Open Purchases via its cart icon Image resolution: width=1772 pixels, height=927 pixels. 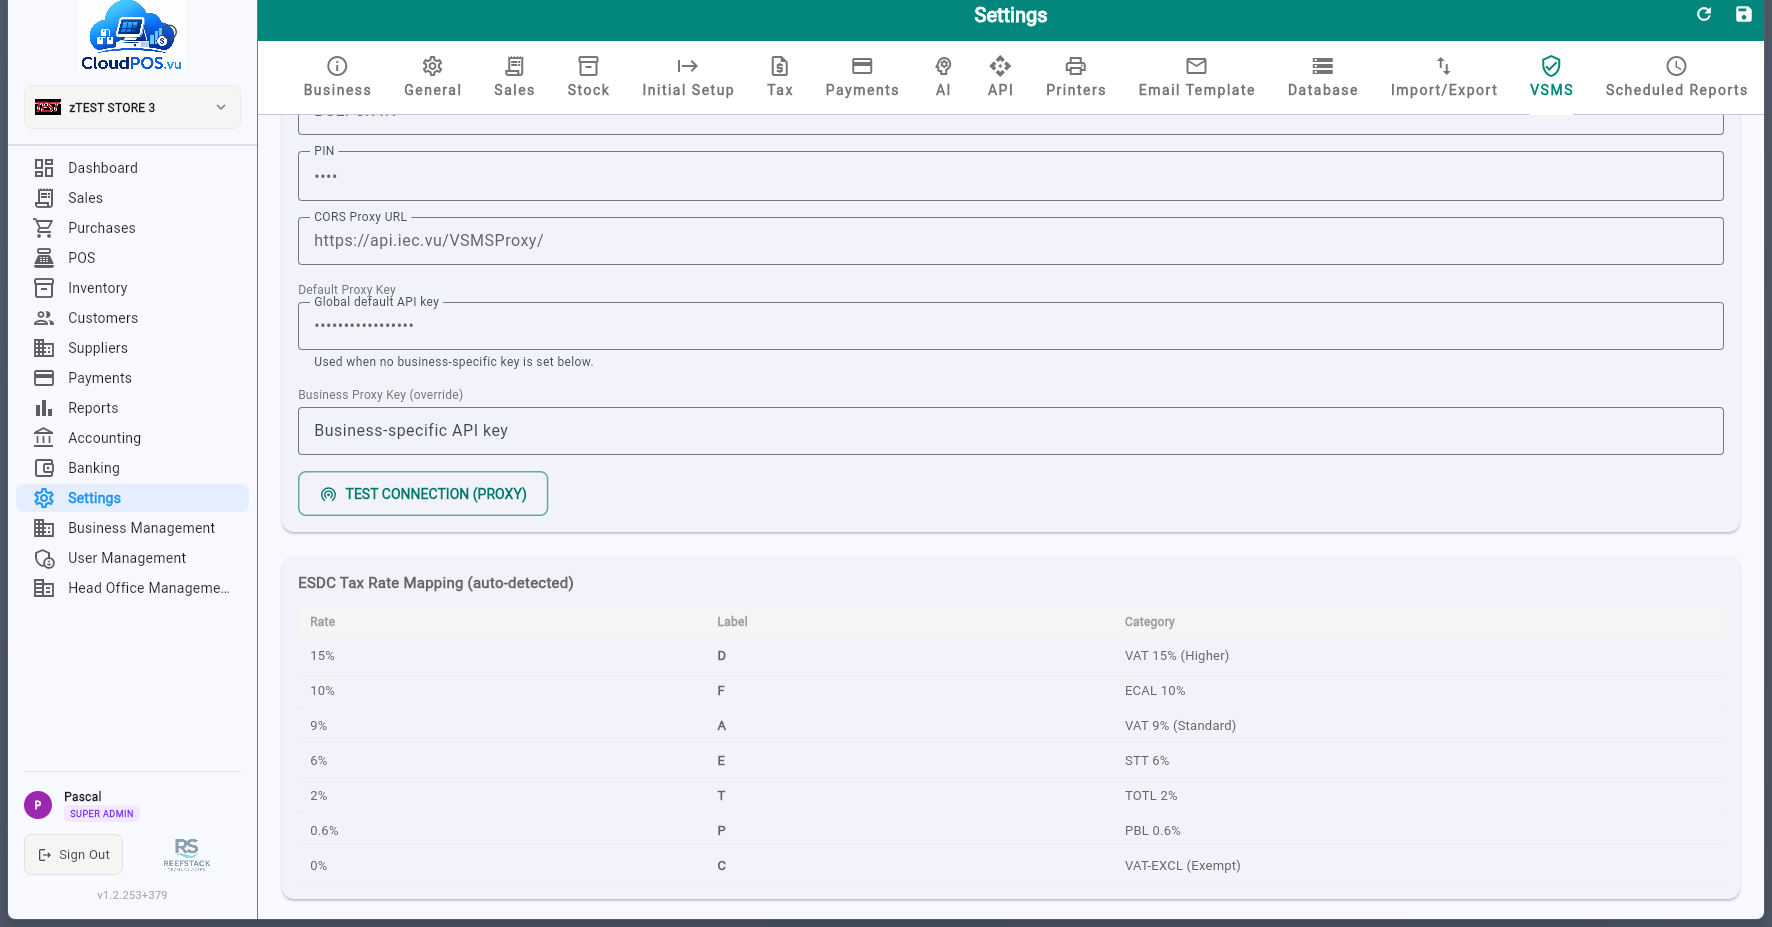(x=44, y=228)
